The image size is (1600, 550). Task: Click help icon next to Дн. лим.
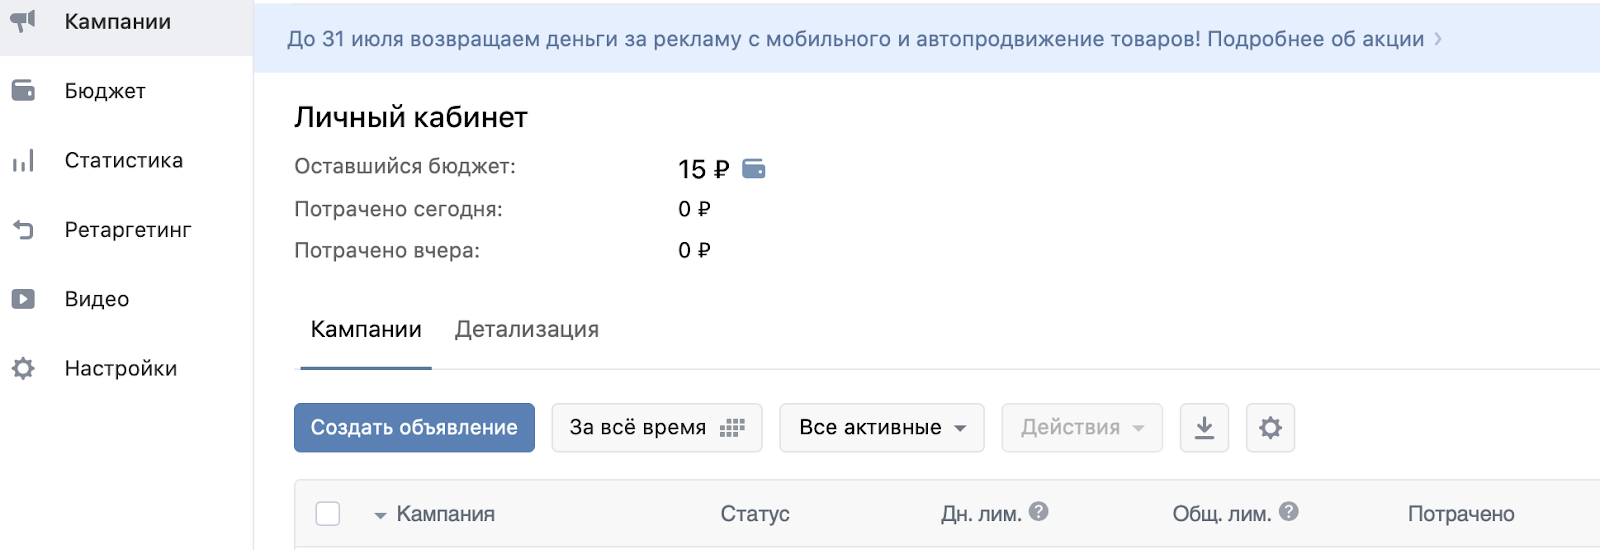pyautogui.click(x=1039, y=512)
